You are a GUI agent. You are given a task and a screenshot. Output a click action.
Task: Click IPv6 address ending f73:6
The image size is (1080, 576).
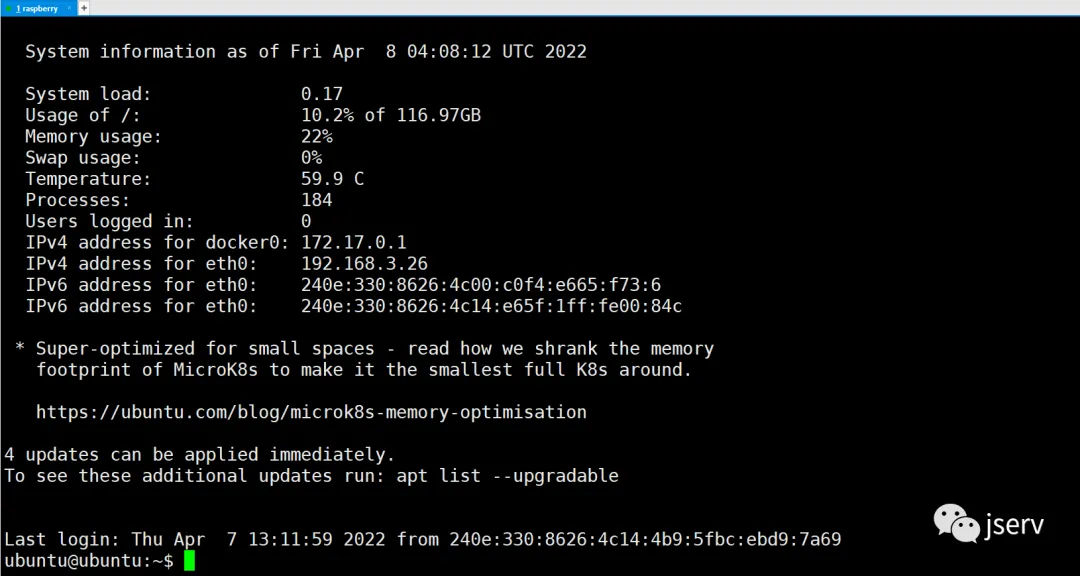click(481, 285)
